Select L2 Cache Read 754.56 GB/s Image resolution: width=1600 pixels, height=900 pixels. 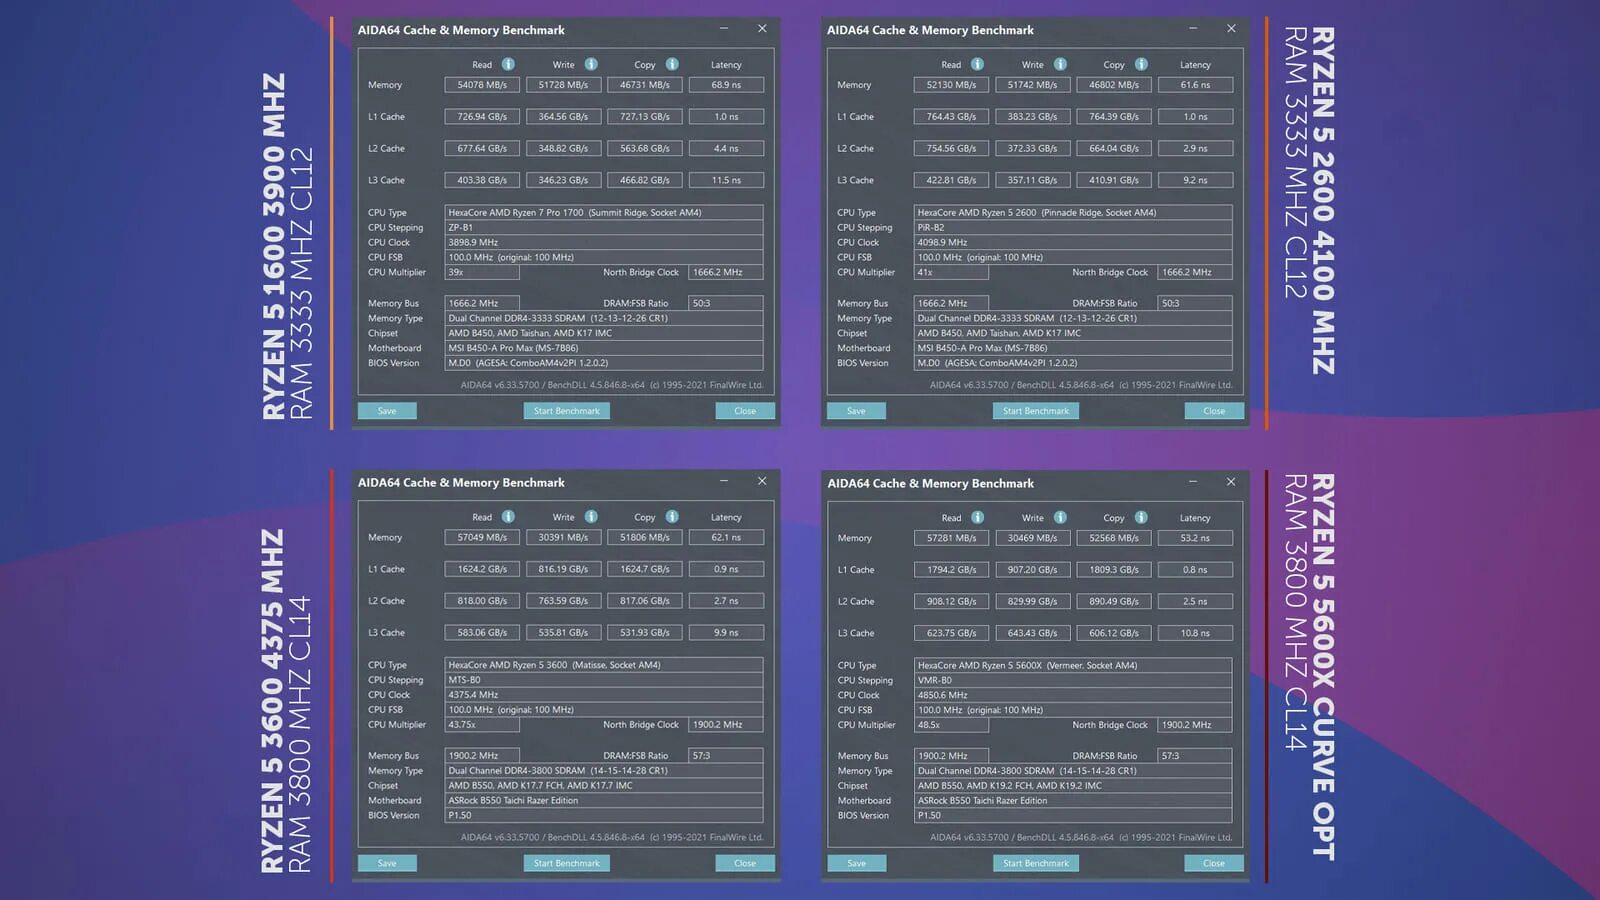[x=951, y=148]
